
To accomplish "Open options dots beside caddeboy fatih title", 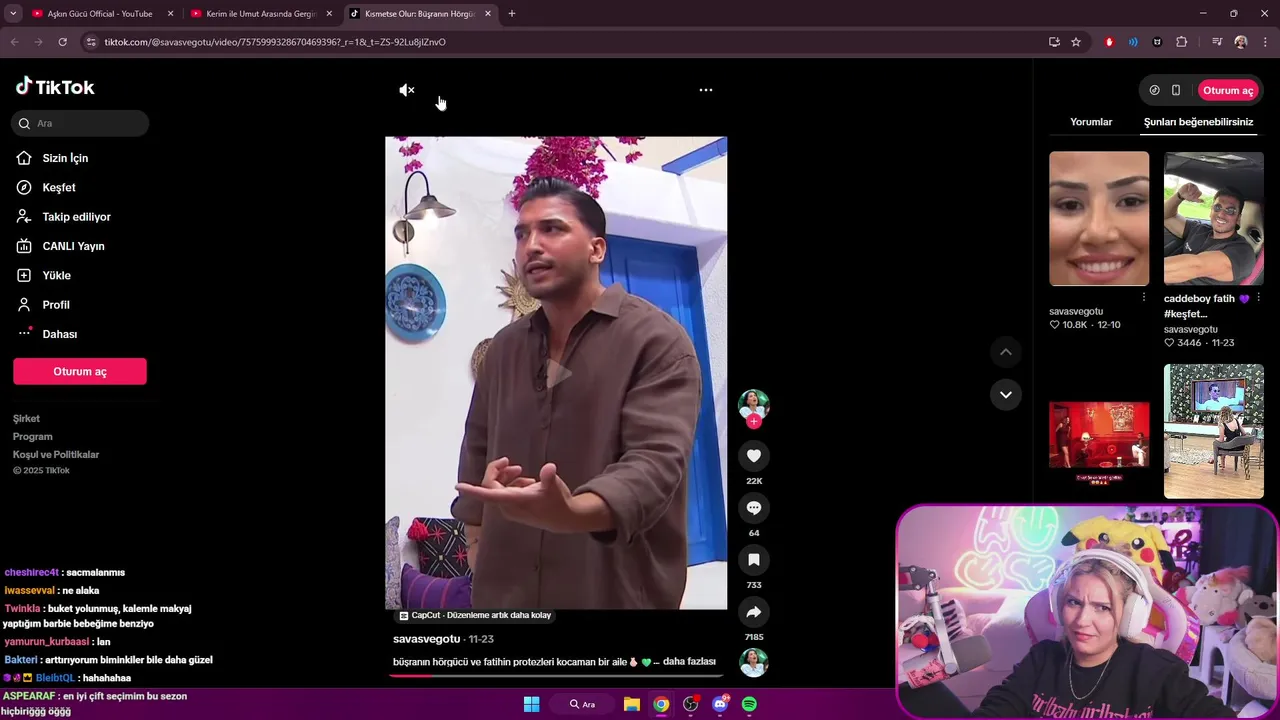I will tap(1258, 299).
